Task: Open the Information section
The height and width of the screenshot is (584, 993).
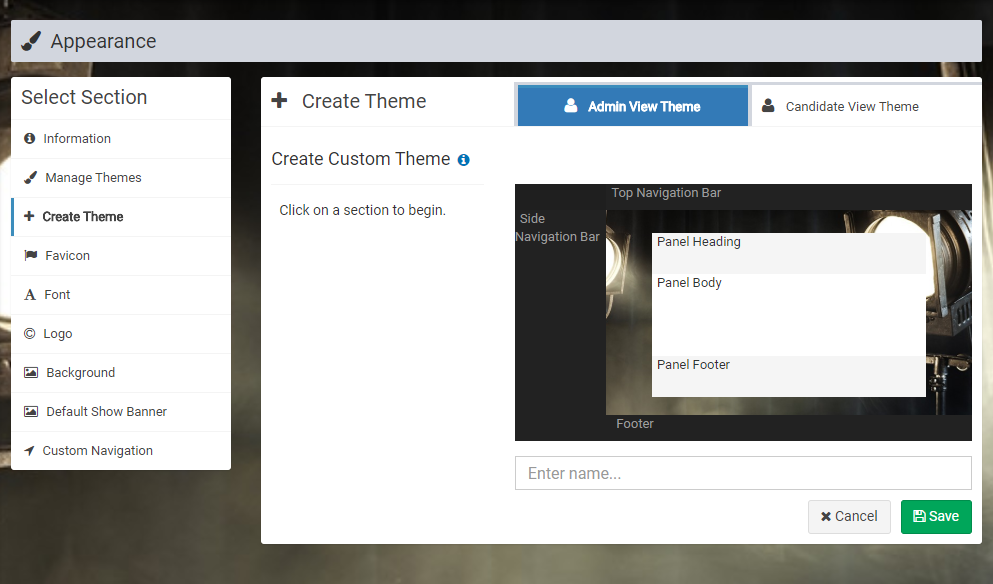Action: 121,139
